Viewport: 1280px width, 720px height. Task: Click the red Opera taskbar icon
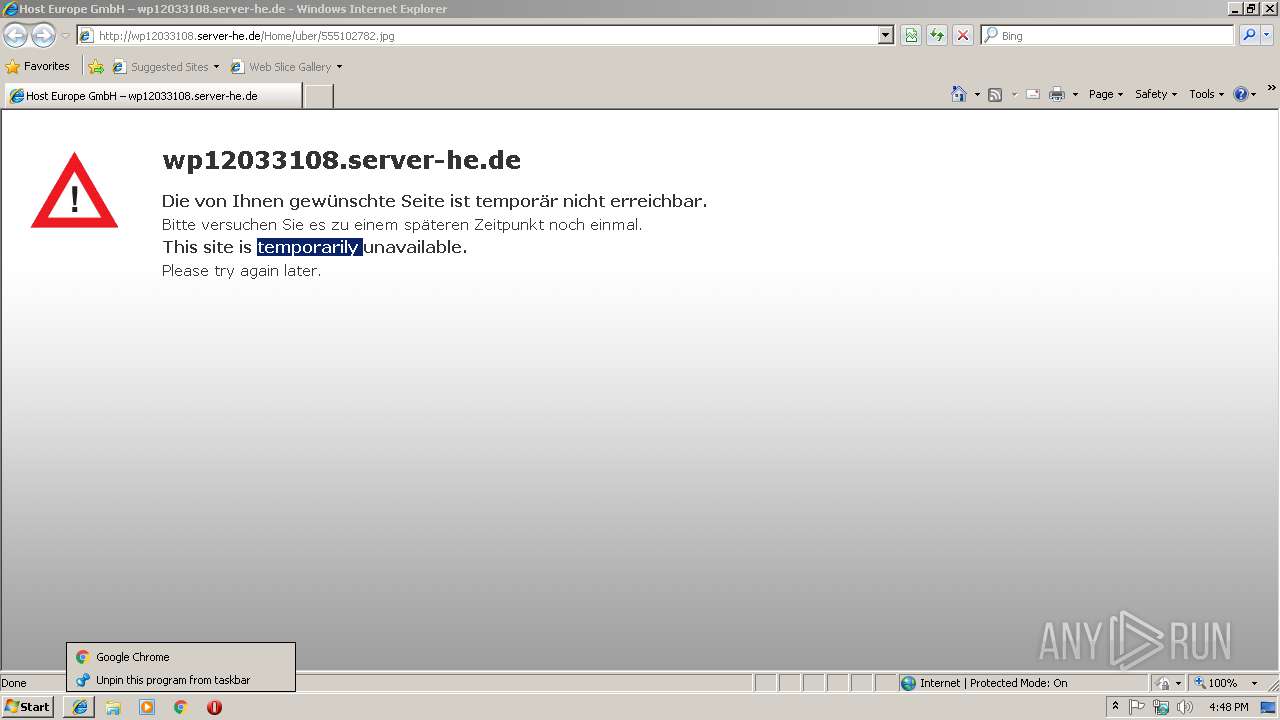(x=214, y=707)
